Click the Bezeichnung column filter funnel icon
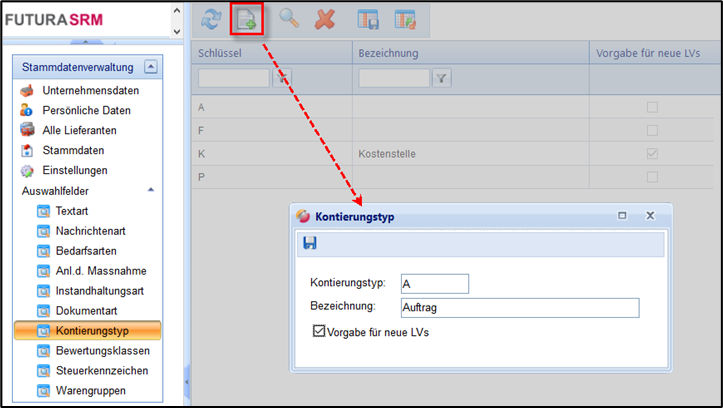The width and height of the screenshot is (723, 408). (442, 78)
